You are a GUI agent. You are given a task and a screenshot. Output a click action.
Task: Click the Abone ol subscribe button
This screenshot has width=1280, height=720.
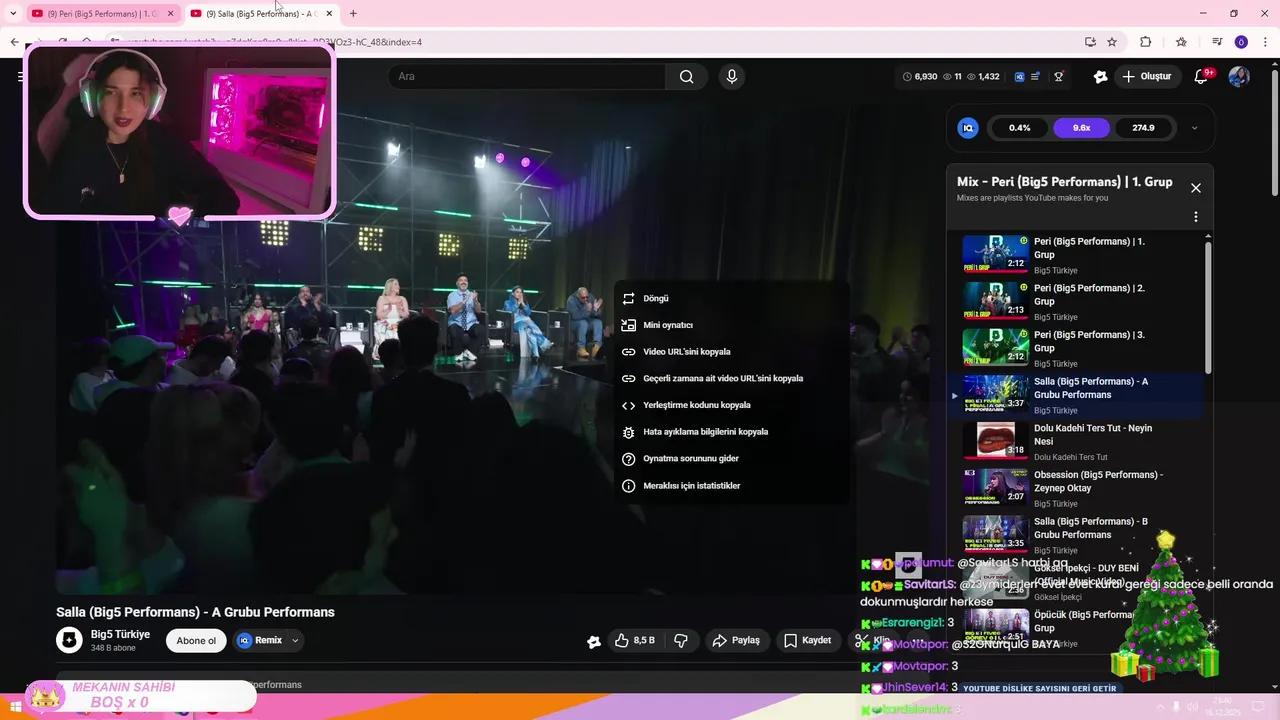point(196,641)
